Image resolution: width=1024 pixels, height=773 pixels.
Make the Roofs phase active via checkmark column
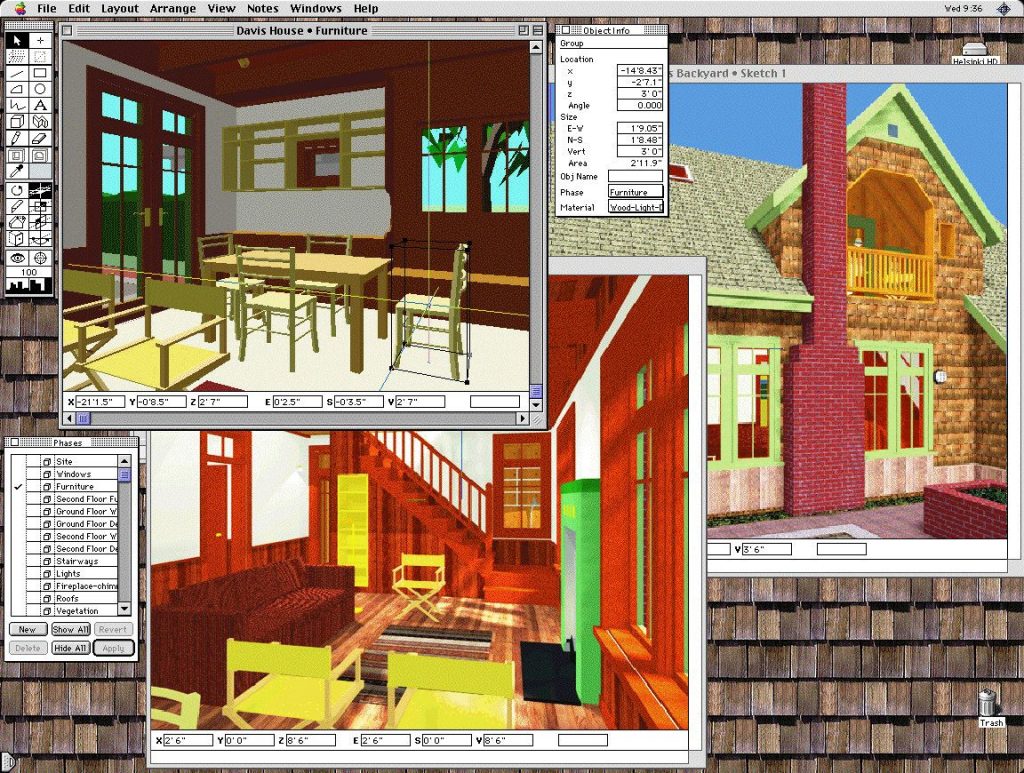19,598
